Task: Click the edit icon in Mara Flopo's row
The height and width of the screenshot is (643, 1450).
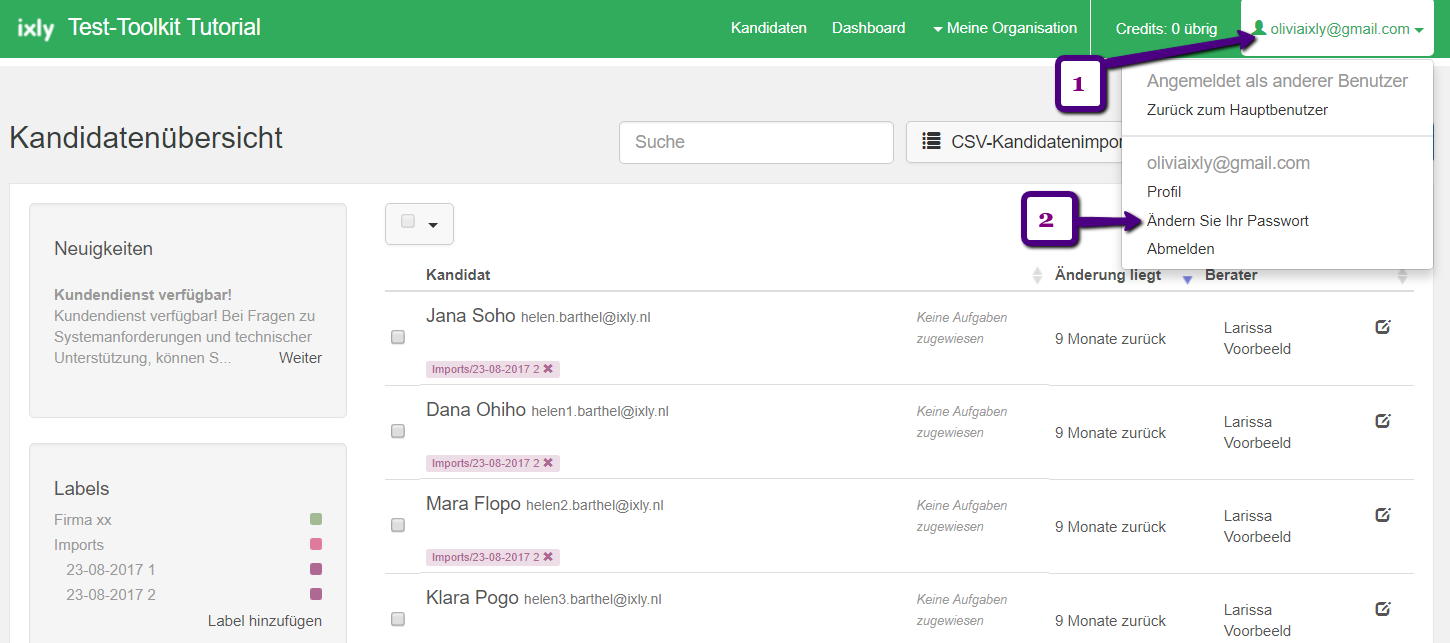Action: (x=1383, y=514)
